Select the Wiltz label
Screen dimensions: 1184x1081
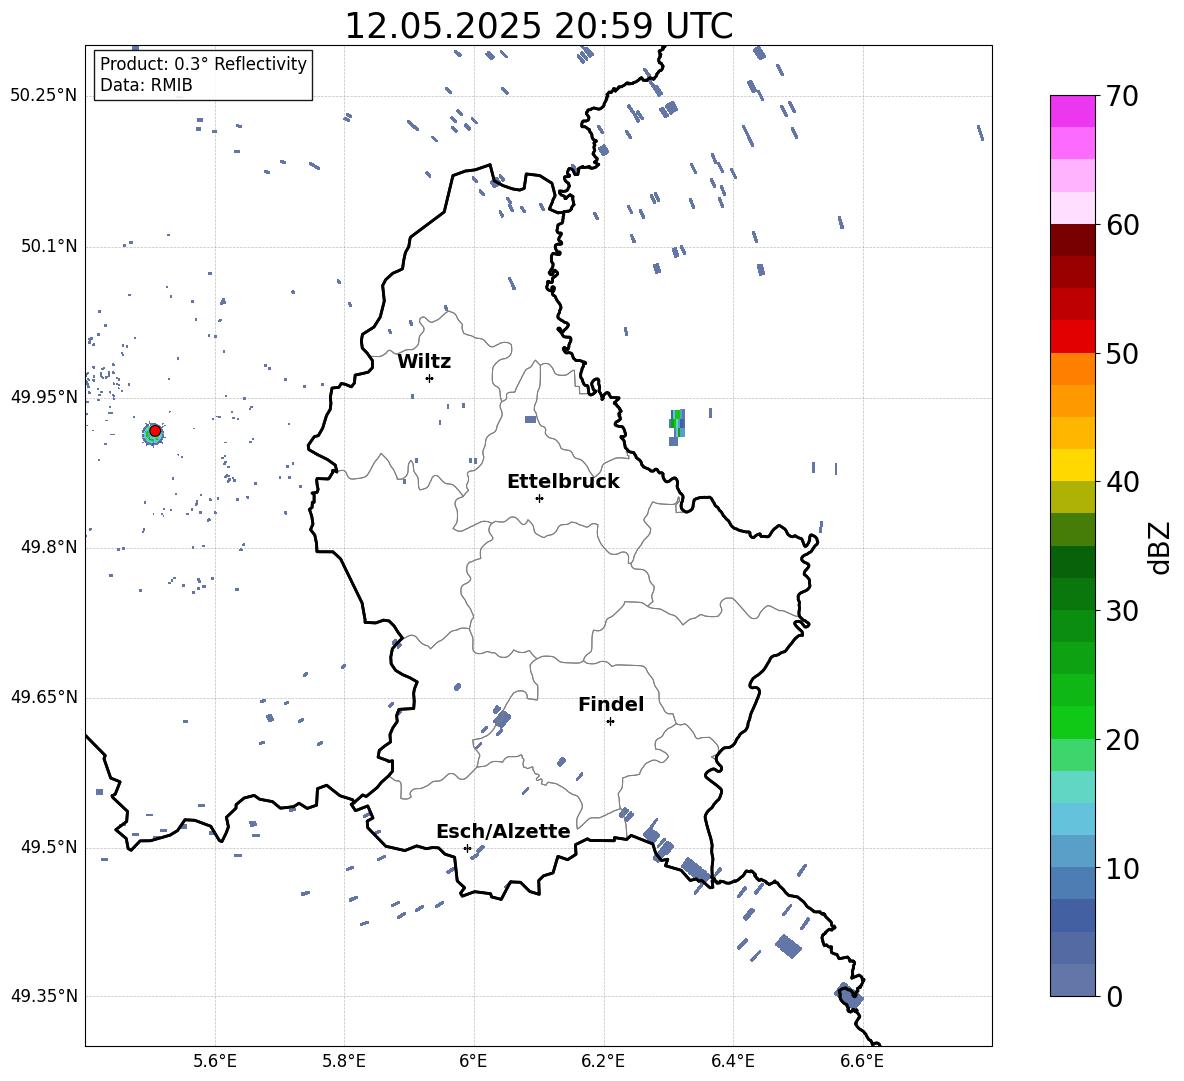coord(424,362)
